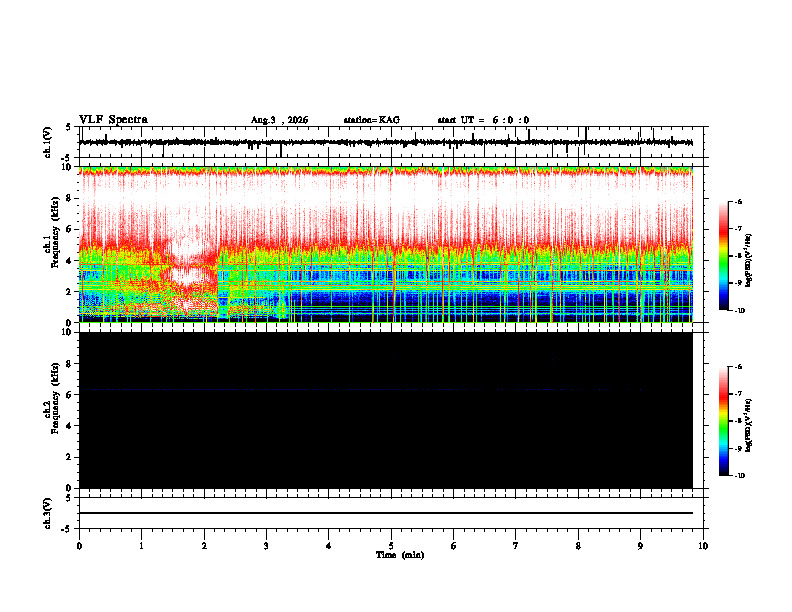Click the ch.2 spectrogram color scale bar
Screen dimensions: 792x612
coord(723,421)
